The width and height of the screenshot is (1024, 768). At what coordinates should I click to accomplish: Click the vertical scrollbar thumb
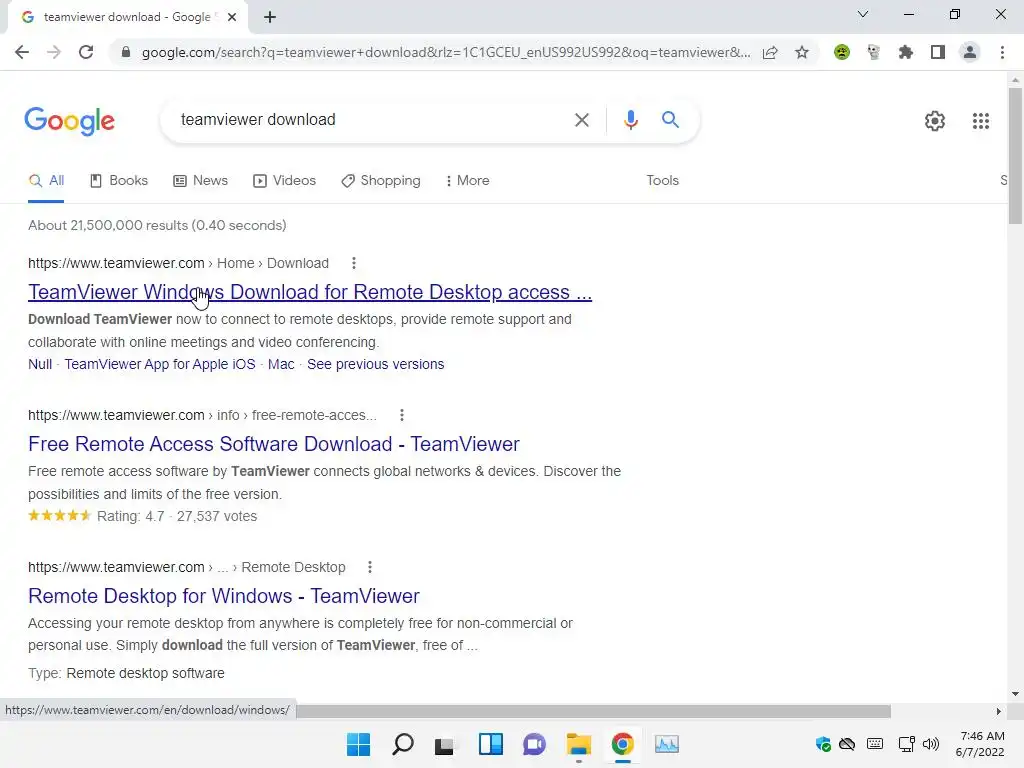pyautogui.click(x=1015, y=155)
